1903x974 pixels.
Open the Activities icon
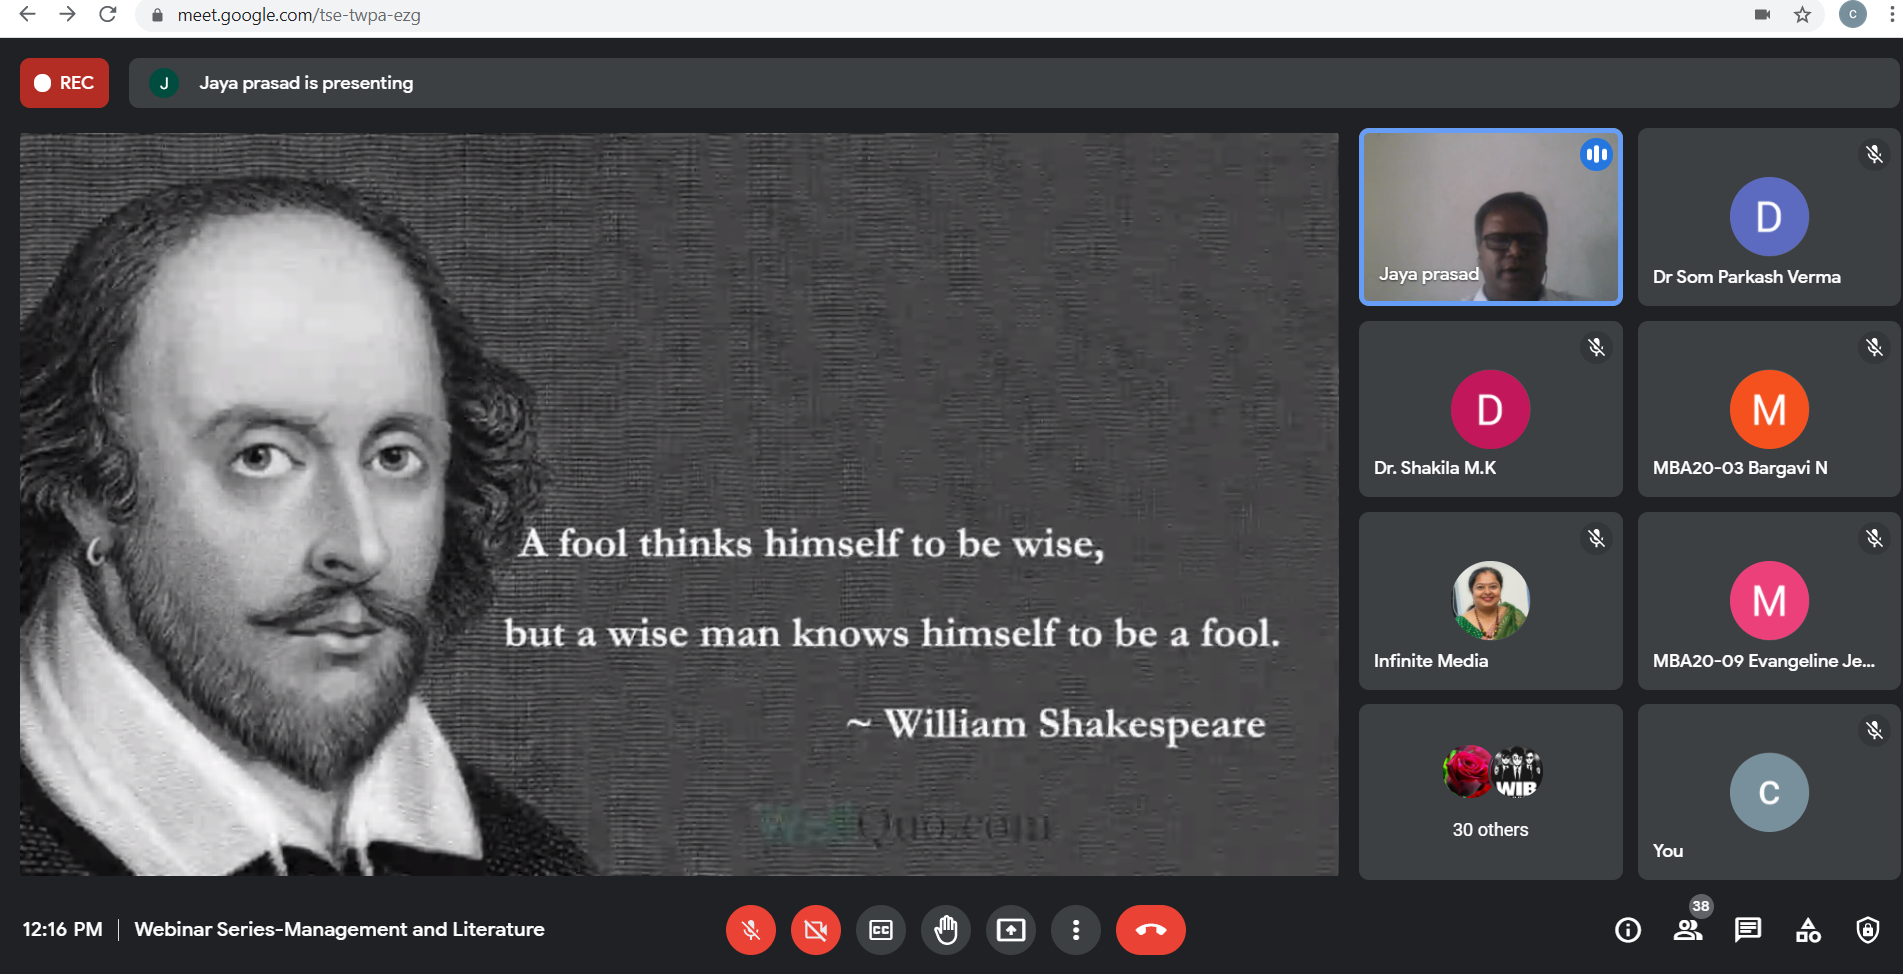pos(1808,930)
